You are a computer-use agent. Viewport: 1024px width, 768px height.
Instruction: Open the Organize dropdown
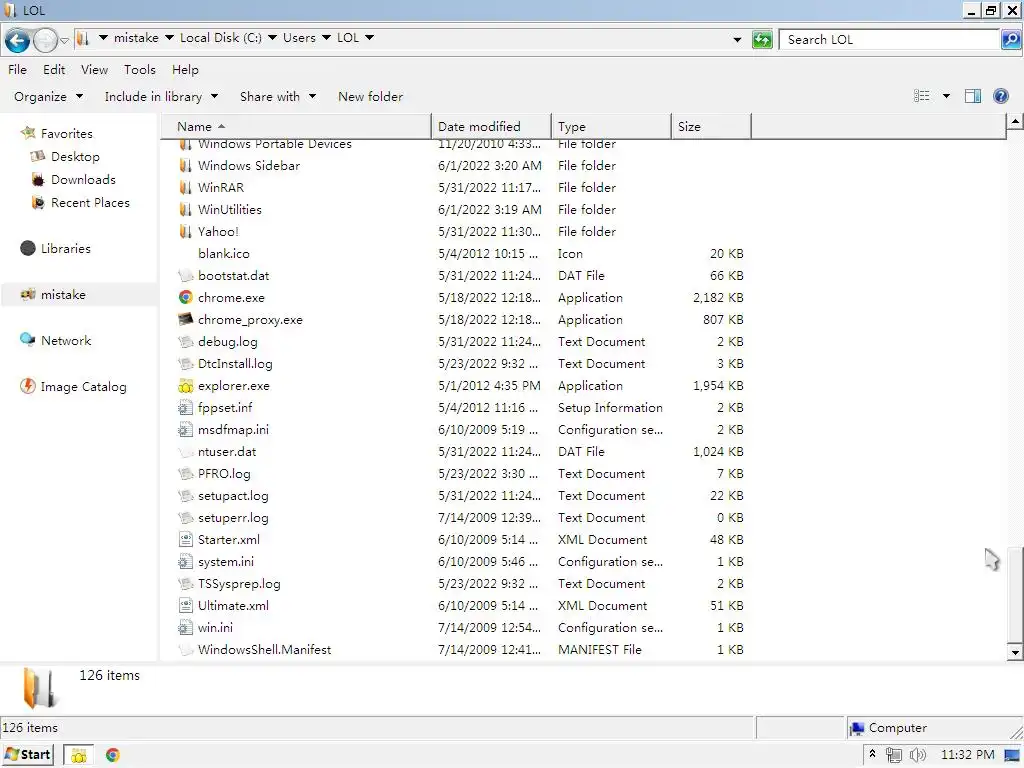click(x=48, y=97)
